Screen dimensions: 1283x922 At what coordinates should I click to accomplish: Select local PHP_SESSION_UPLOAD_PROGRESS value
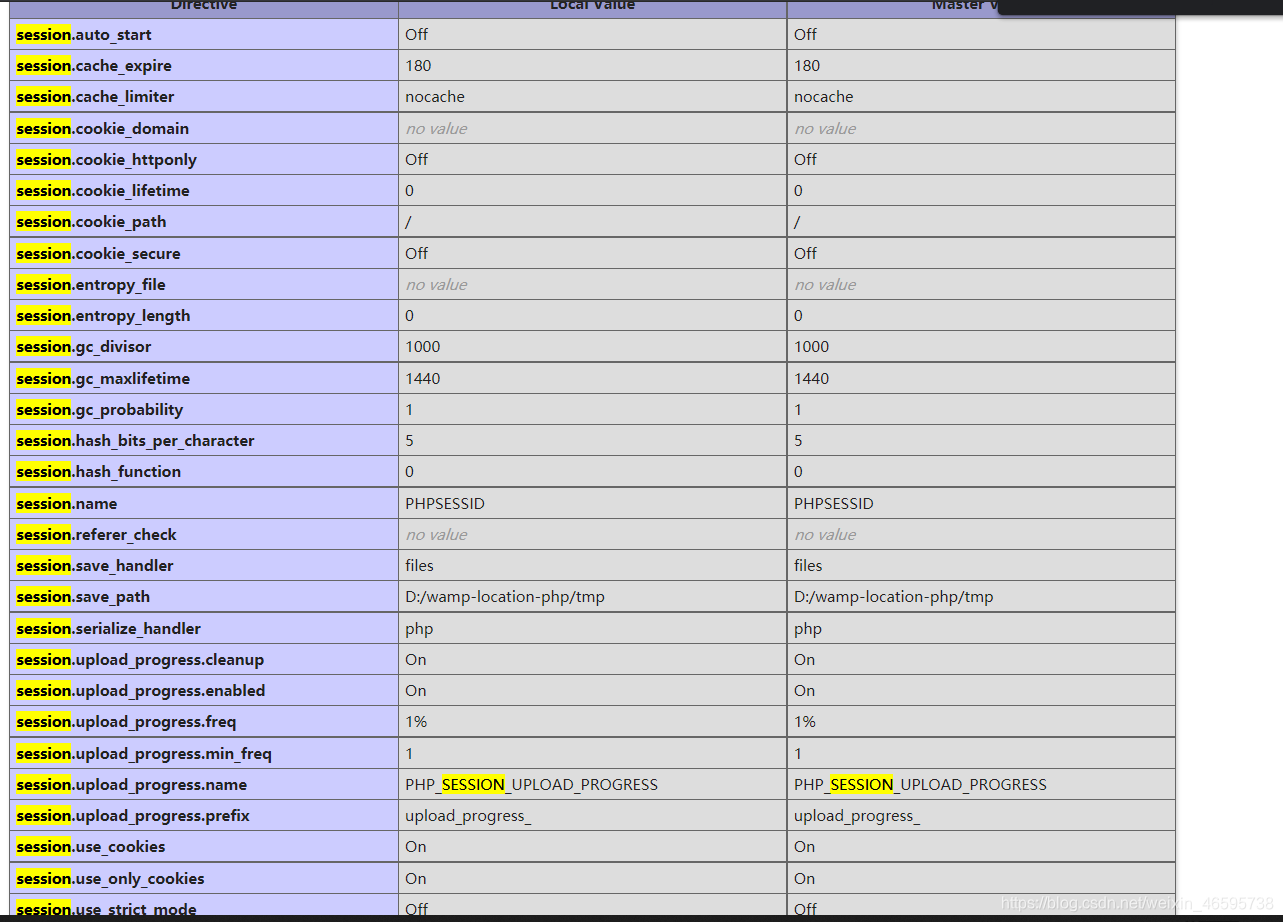532,785
